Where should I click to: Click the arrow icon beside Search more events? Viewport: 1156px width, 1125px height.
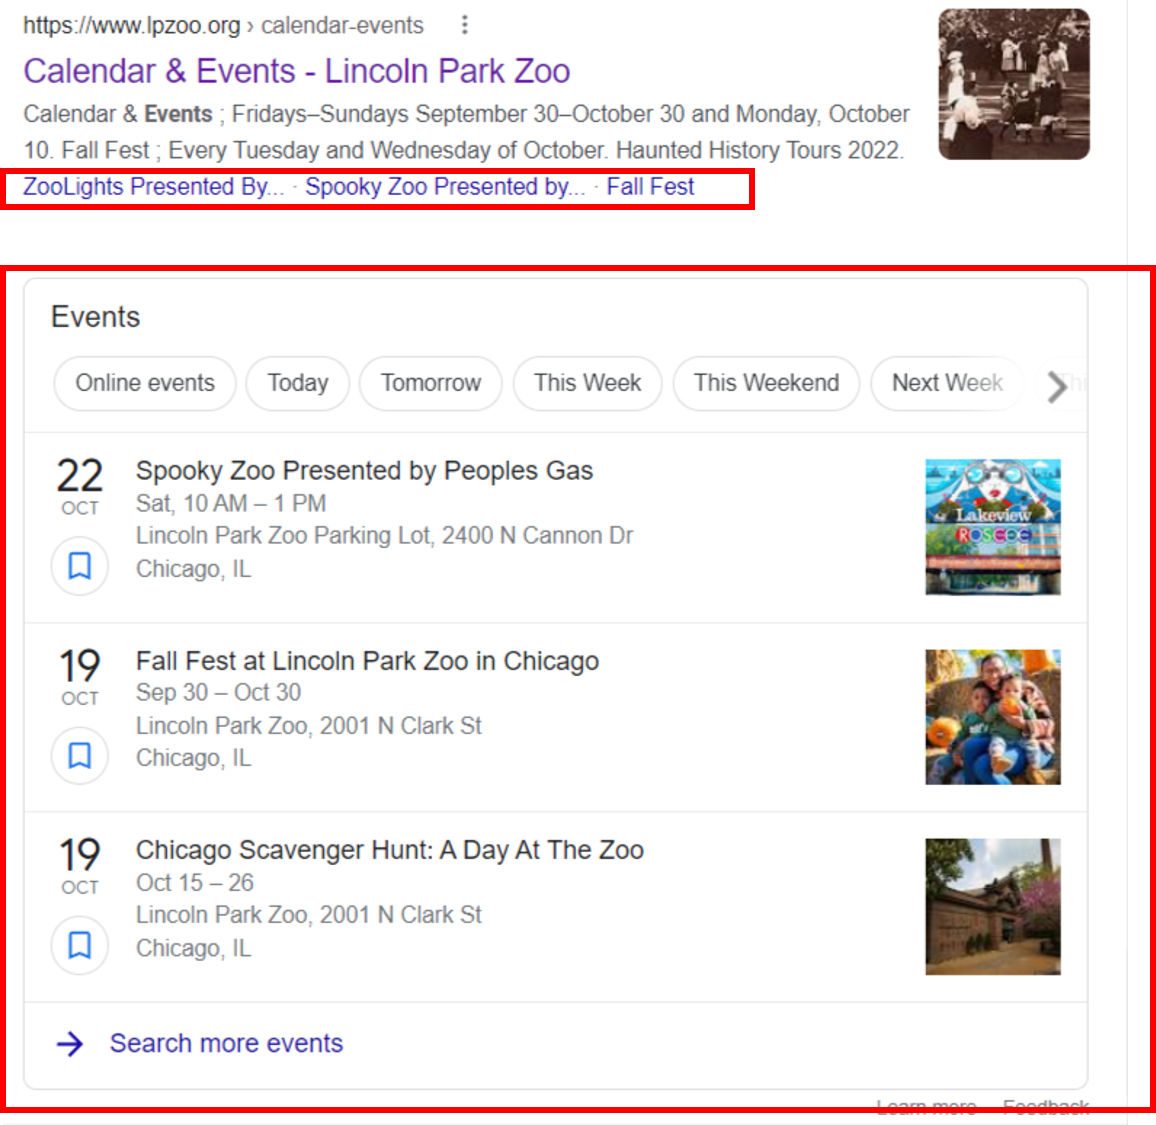pyautogui.click(x=70, y=1044)
